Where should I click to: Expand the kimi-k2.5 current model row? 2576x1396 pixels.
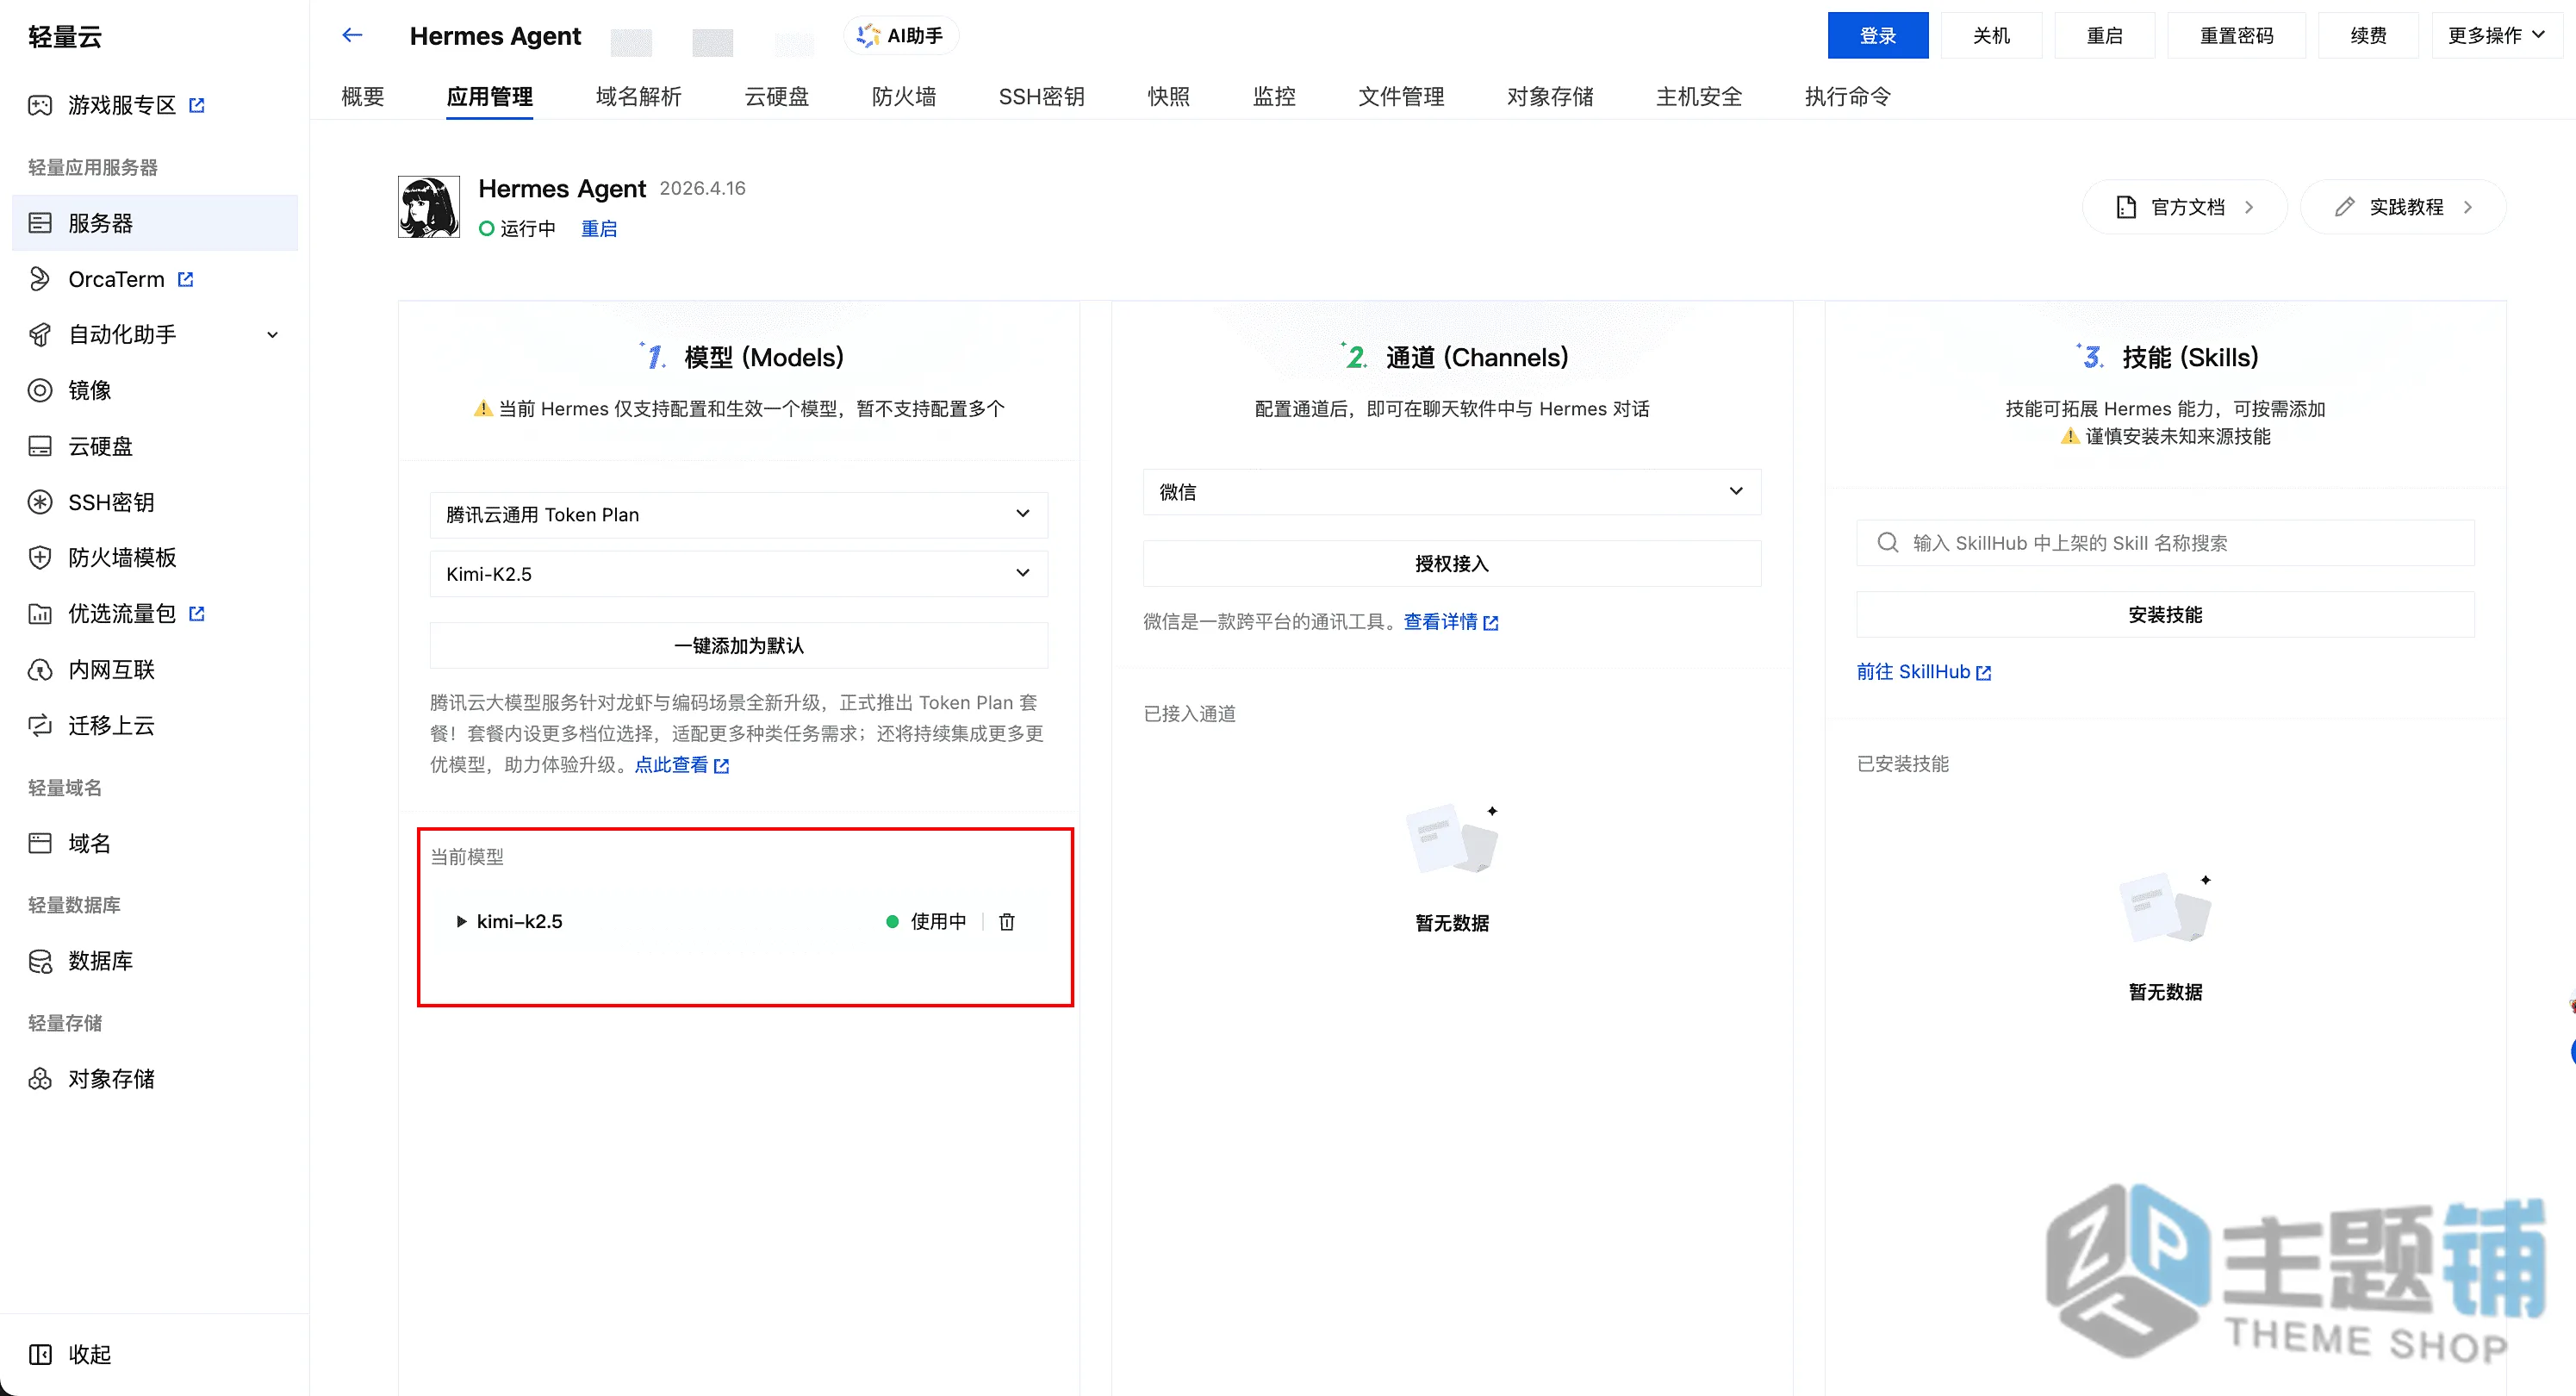point(461,921)
